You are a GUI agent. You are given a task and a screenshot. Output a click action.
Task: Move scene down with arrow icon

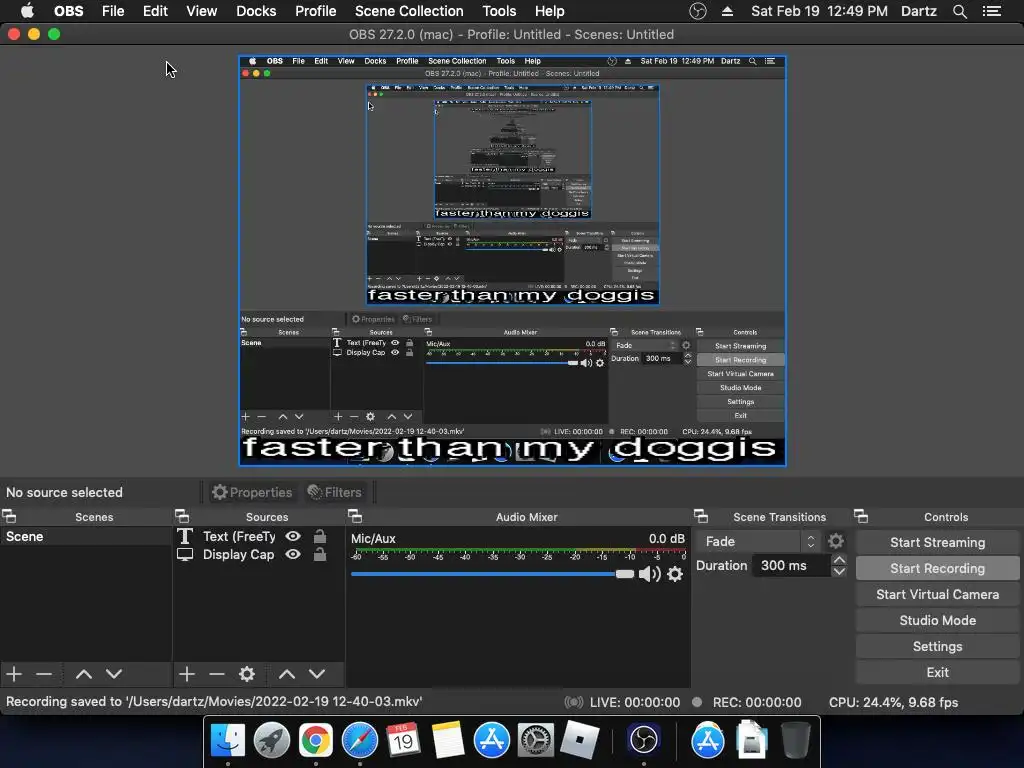click(x=114, y=674)
